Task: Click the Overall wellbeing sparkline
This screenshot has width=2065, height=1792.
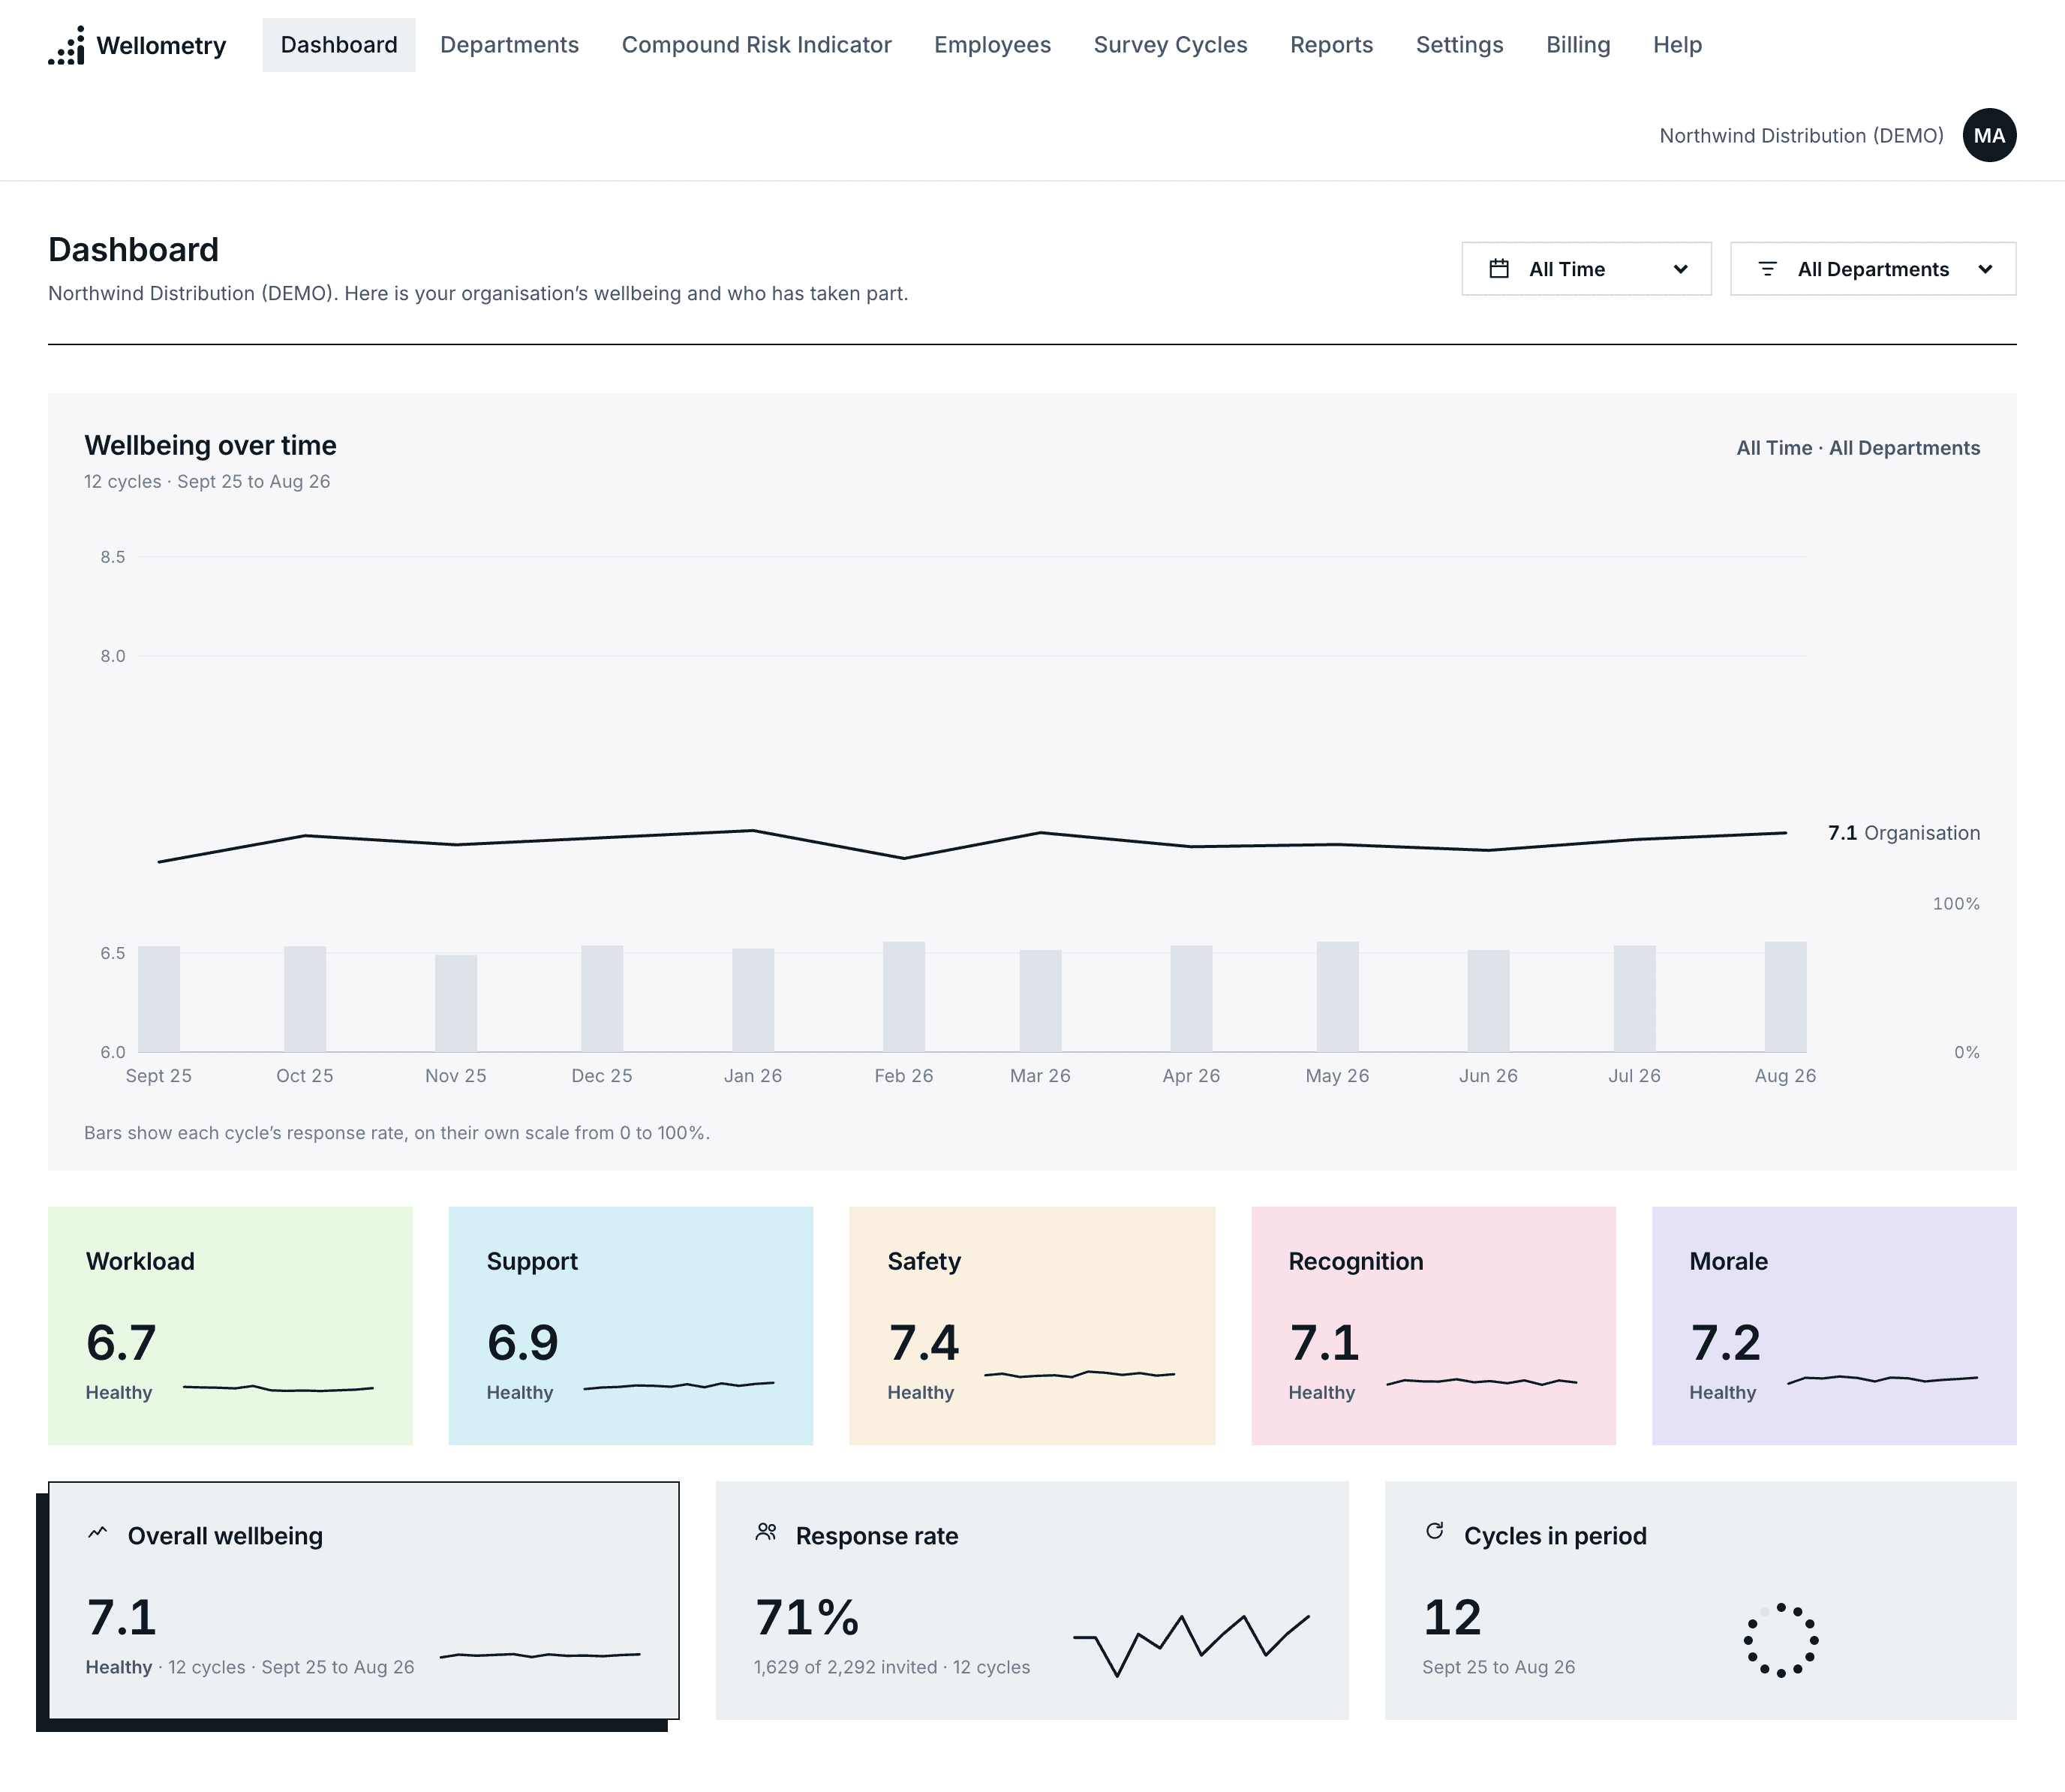Action: [540, 1655]
